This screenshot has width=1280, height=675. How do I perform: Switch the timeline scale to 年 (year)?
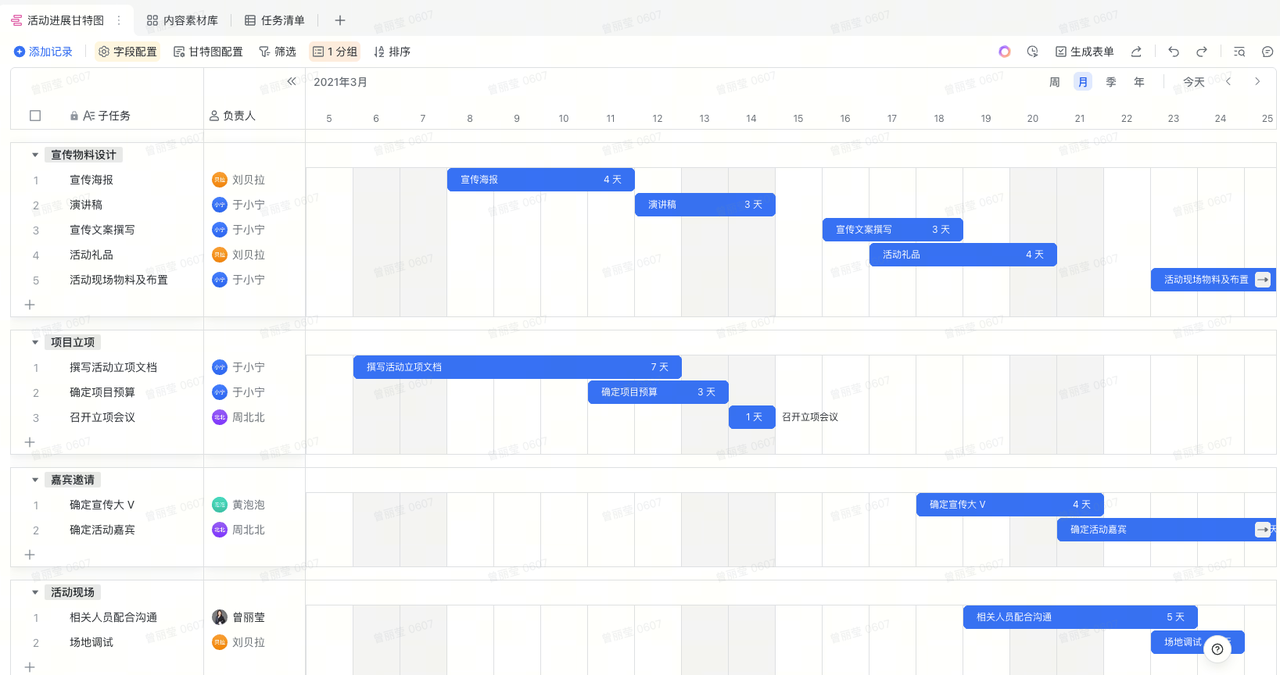(x=1139, y=82)
